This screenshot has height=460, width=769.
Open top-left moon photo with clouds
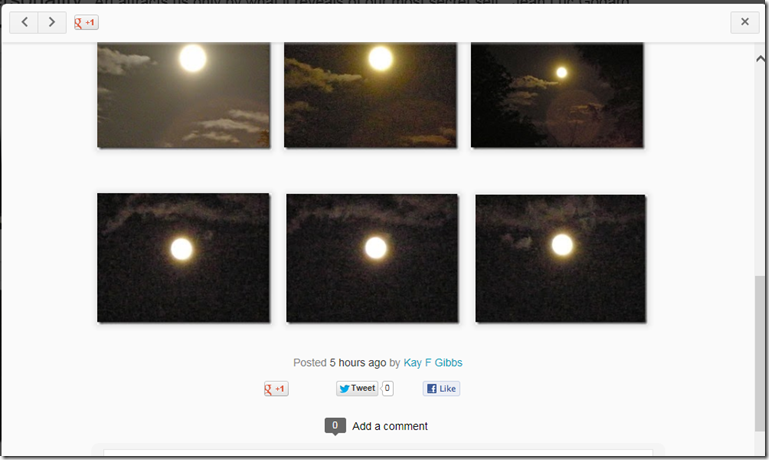pyautogui.click(x=184, y=95)
